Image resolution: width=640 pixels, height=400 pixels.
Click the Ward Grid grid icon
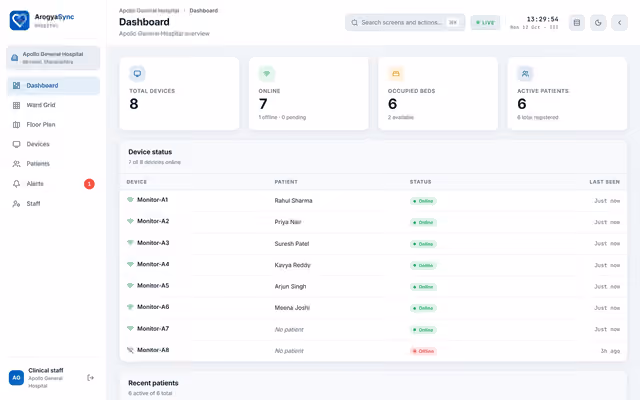[16, 105]
